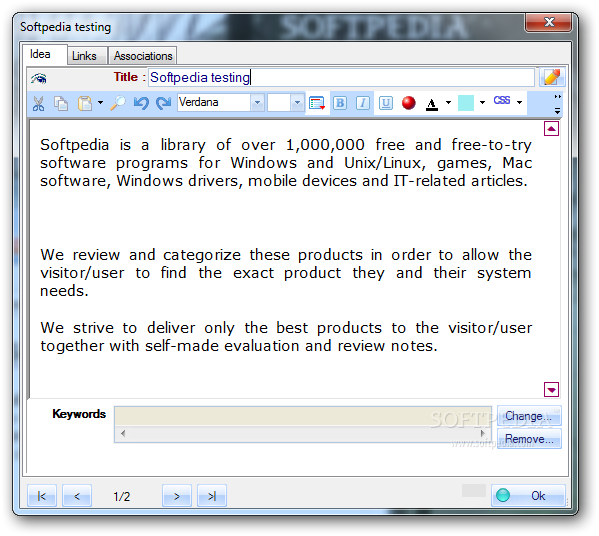The height and width of the screenshot is (536, 599).
Task: Click the keywords scrollbar left arrow
Action: 123,433
